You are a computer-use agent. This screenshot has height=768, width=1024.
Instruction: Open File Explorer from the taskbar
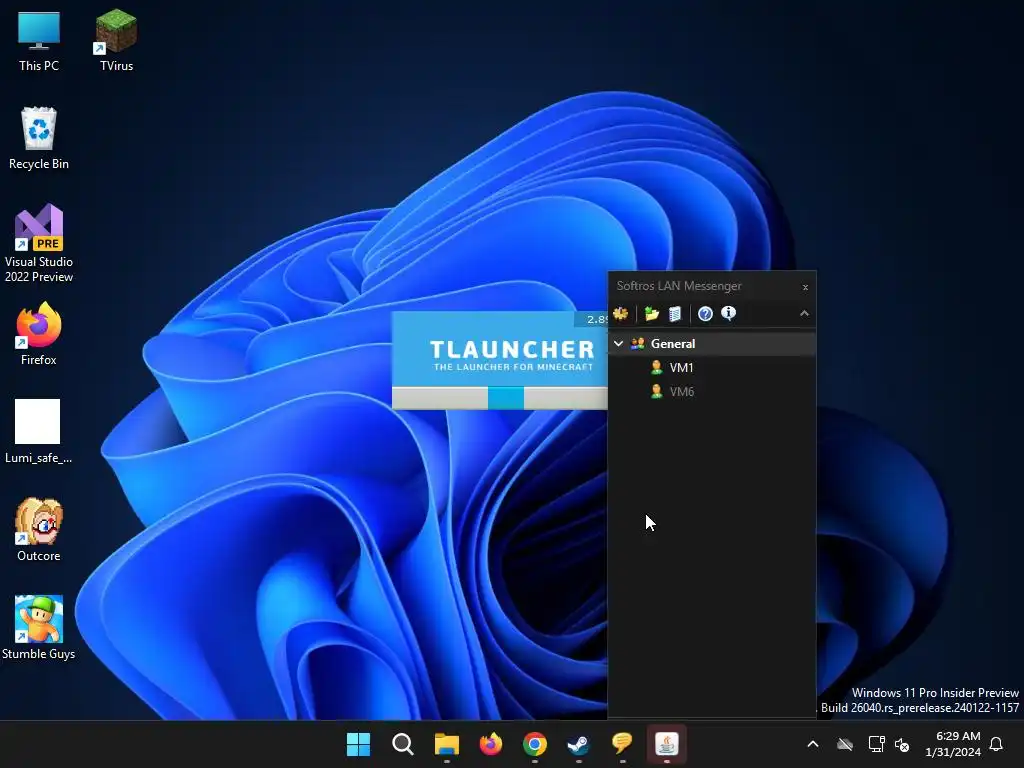pos(447,744)
